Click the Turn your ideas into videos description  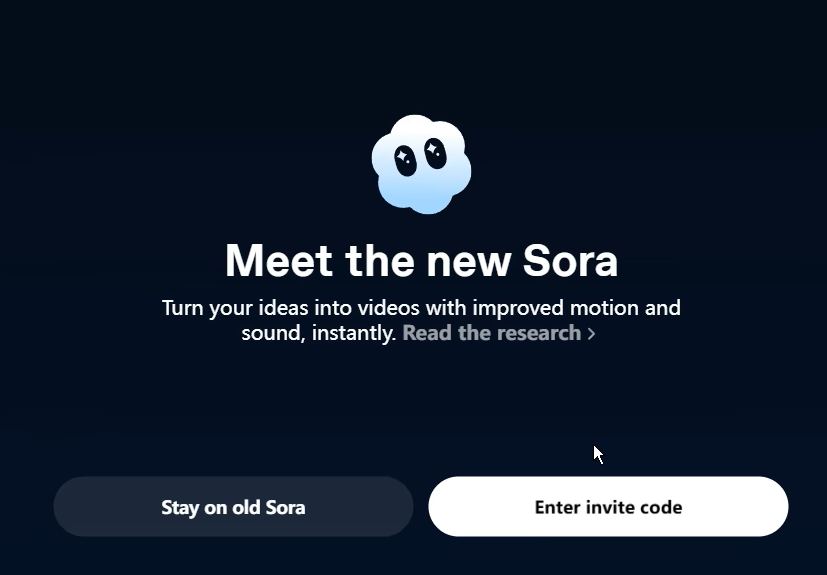click(x=421, y=307)
